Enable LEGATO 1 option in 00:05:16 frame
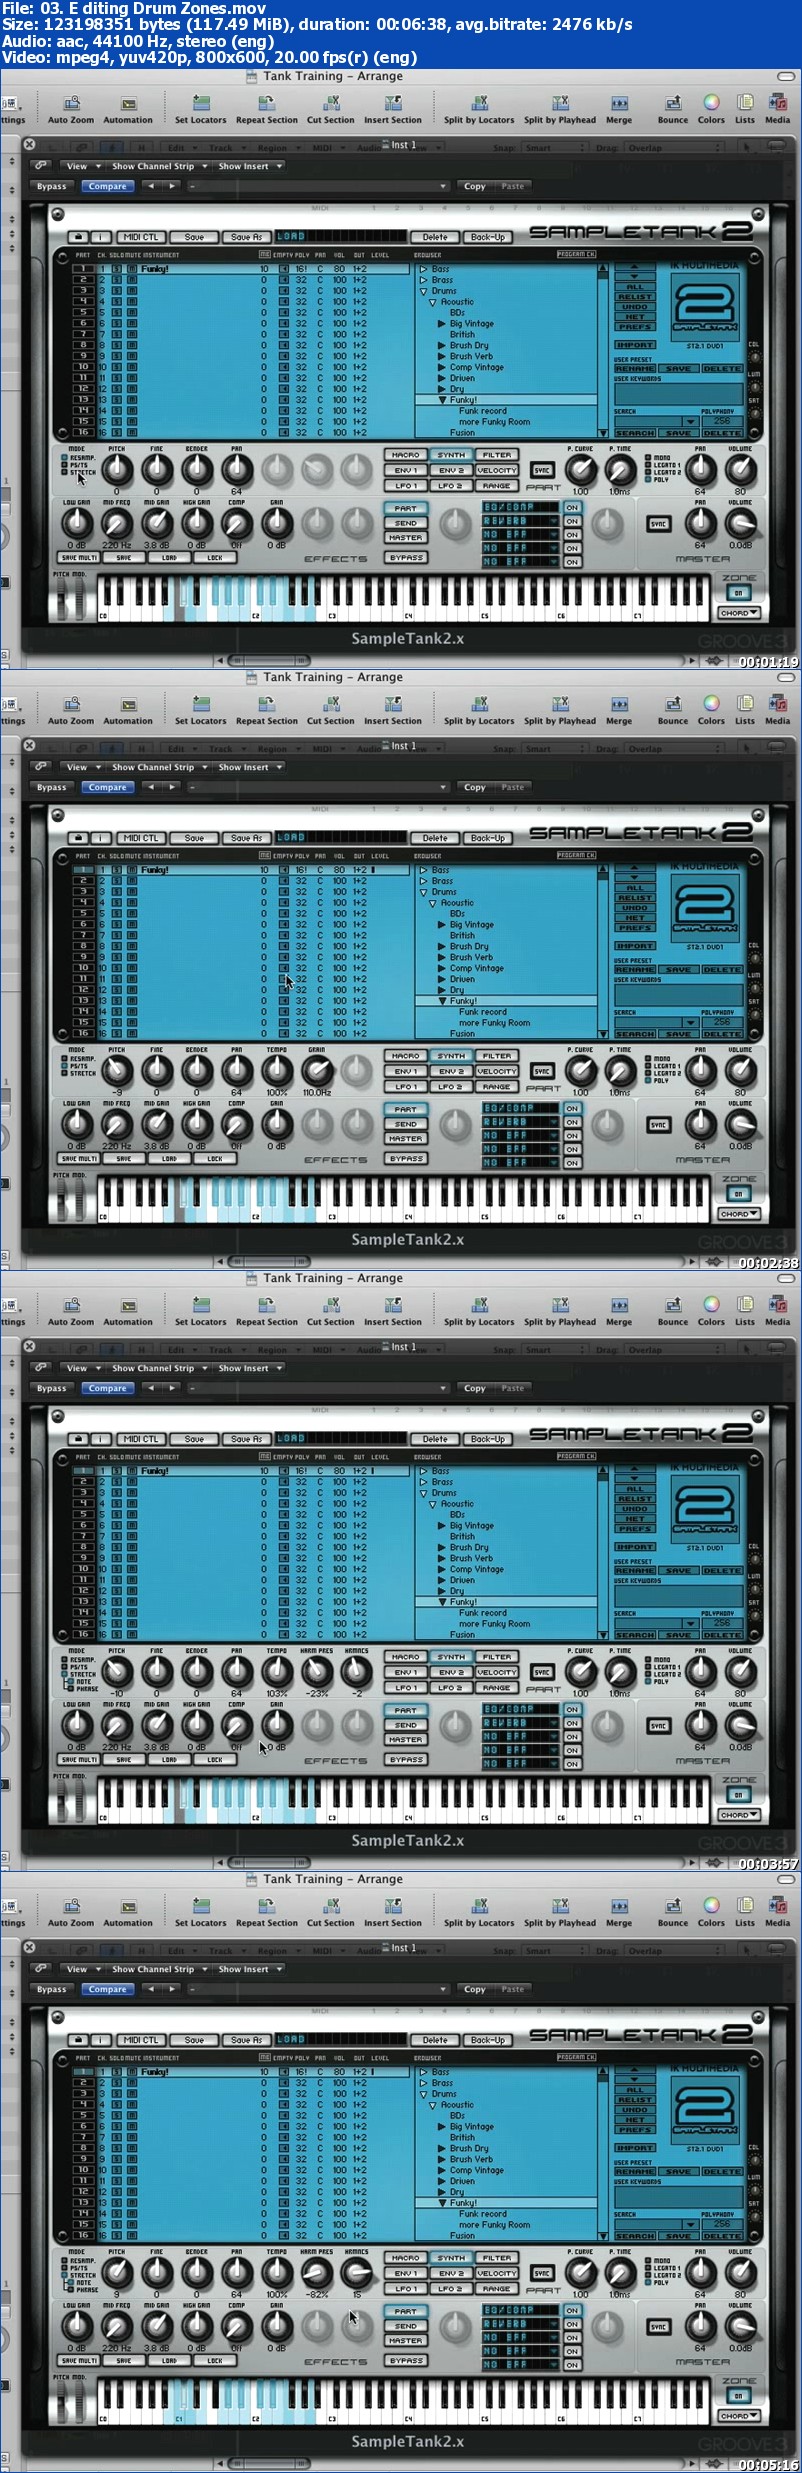The height and width of the screenshot is (2473, 802). pyautogui.click(x=663, y=2268)
